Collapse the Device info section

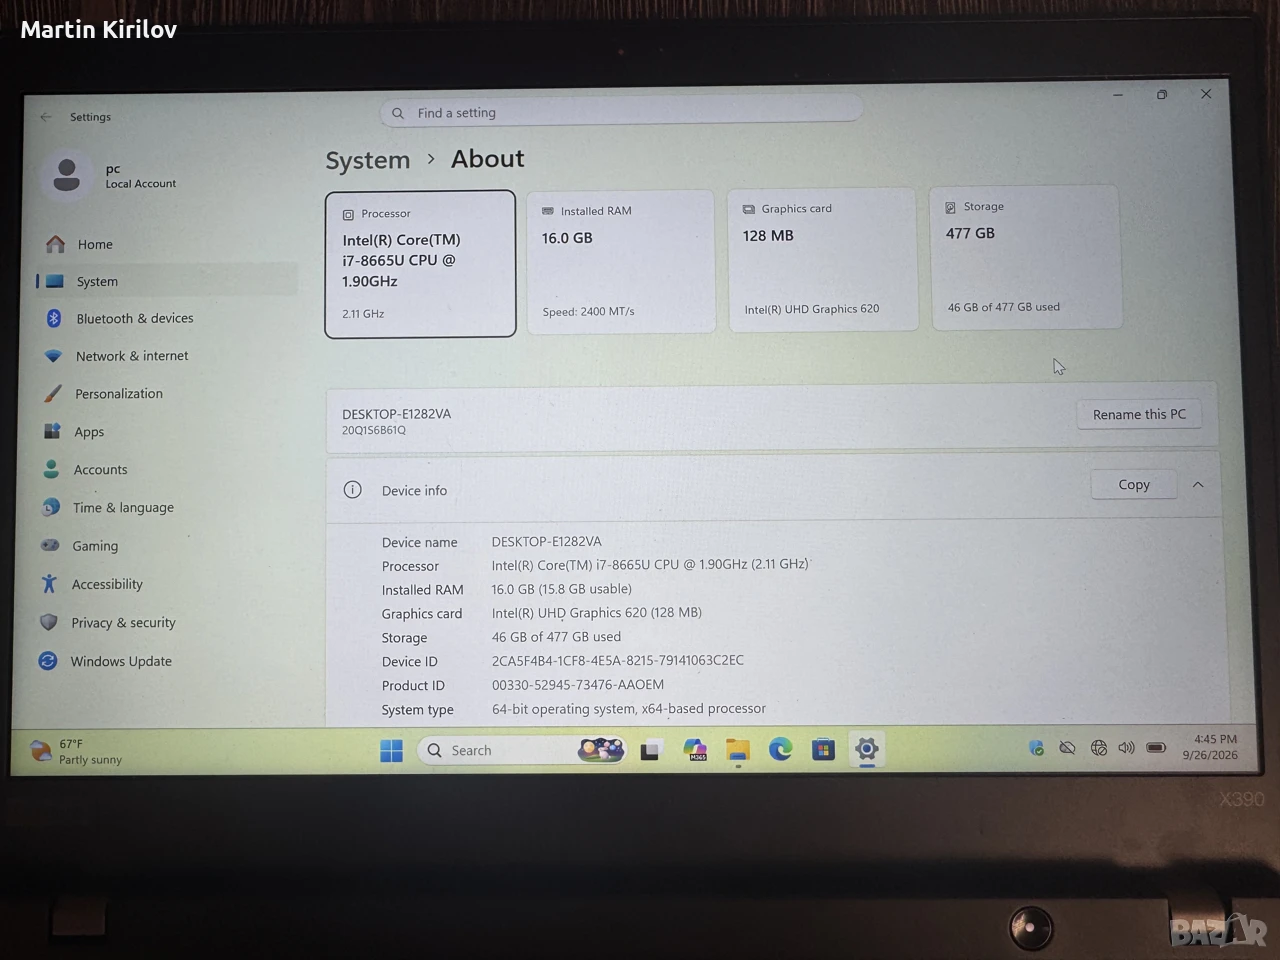pyautogui.click(x=1198, y=485)
